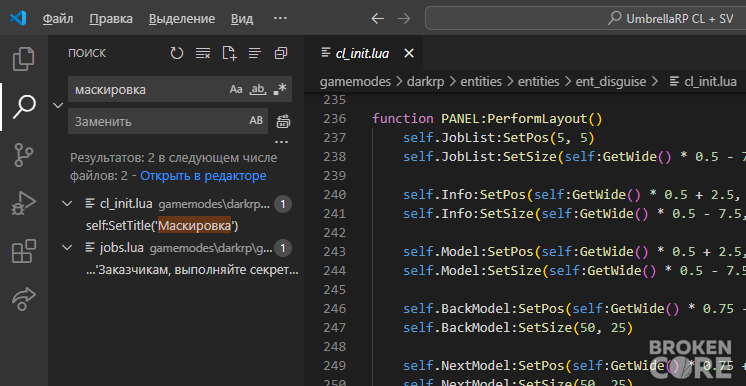Image resolution: width=746 pixels, height=386 pixels.
Task: Open a new search editor
Action: pos(229,53)
